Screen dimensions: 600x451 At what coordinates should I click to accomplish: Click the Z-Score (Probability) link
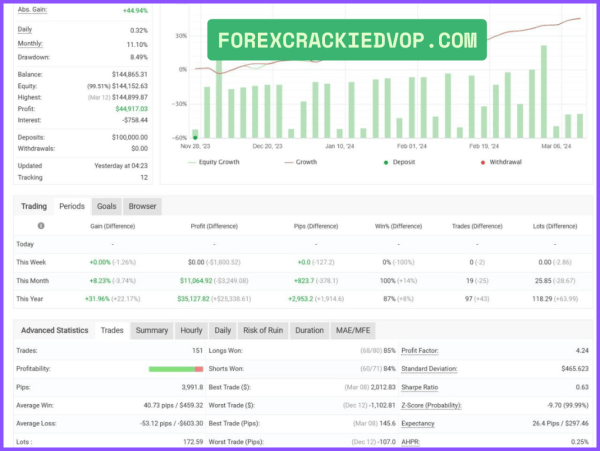pos(432,405)
